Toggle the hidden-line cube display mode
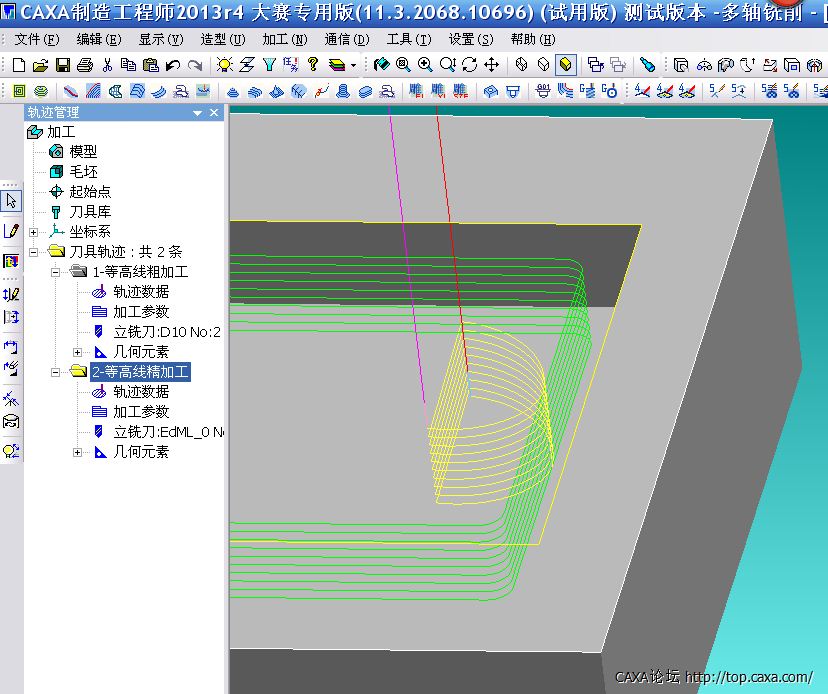 point(543,65)
